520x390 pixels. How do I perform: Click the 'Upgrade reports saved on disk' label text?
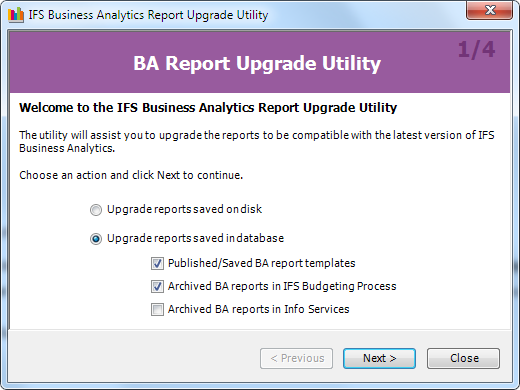pyautogui.click(x=184, y=209)
